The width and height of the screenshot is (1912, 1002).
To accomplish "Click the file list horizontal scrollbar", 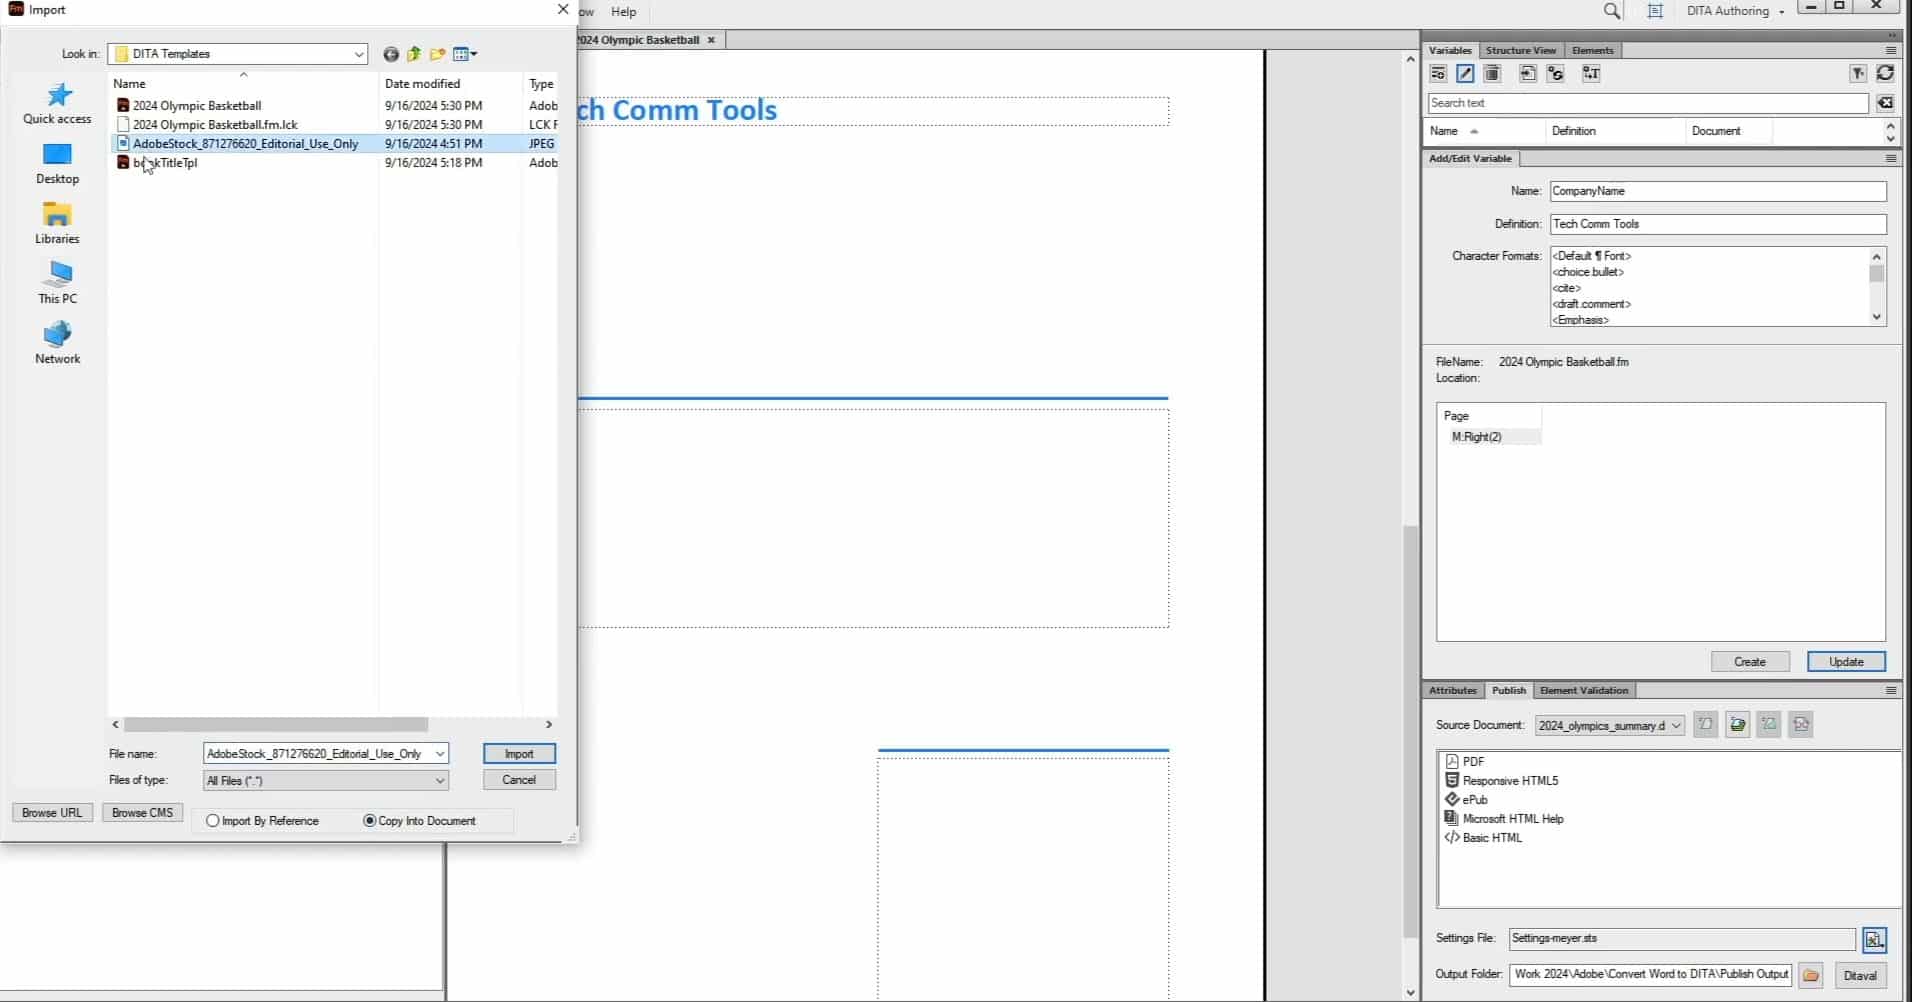I will [276, 725].
